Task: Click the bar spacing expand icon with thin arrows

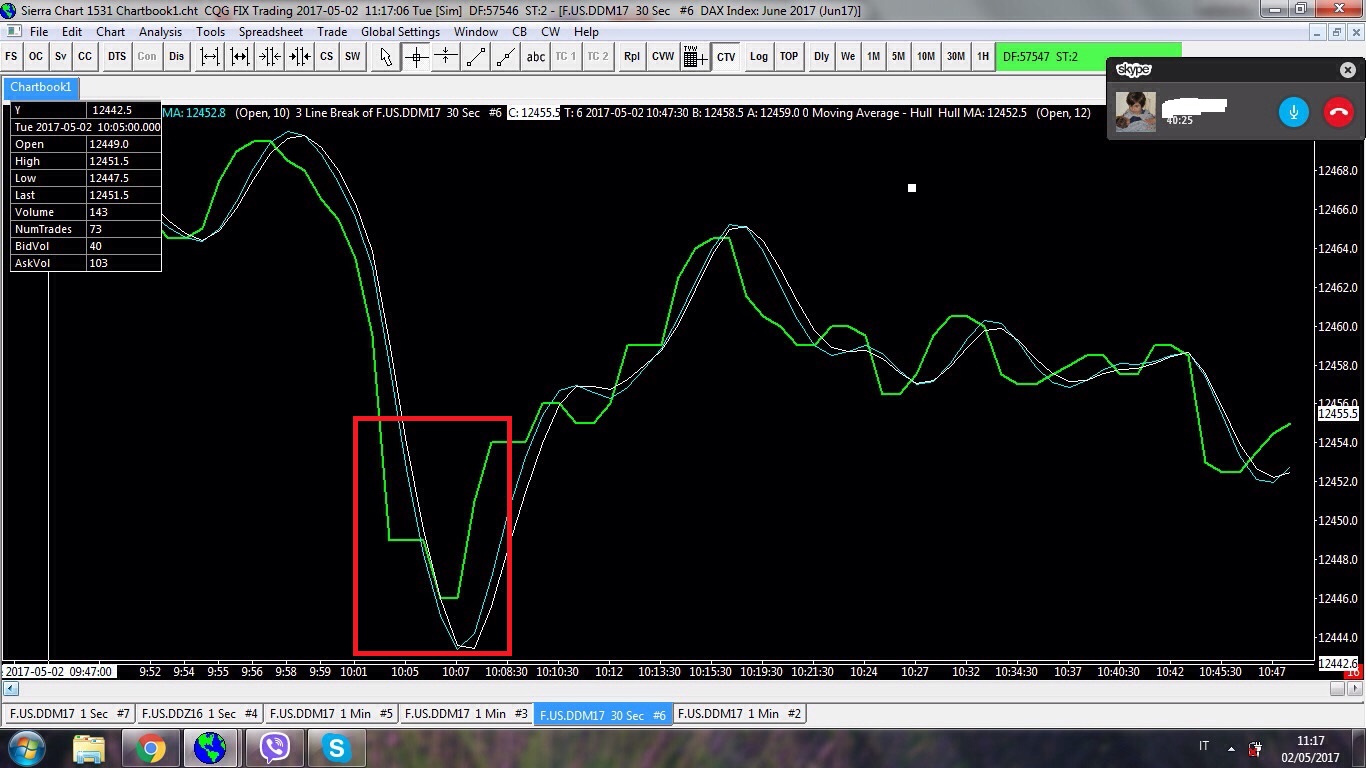Action: click(x=210, y=56)
